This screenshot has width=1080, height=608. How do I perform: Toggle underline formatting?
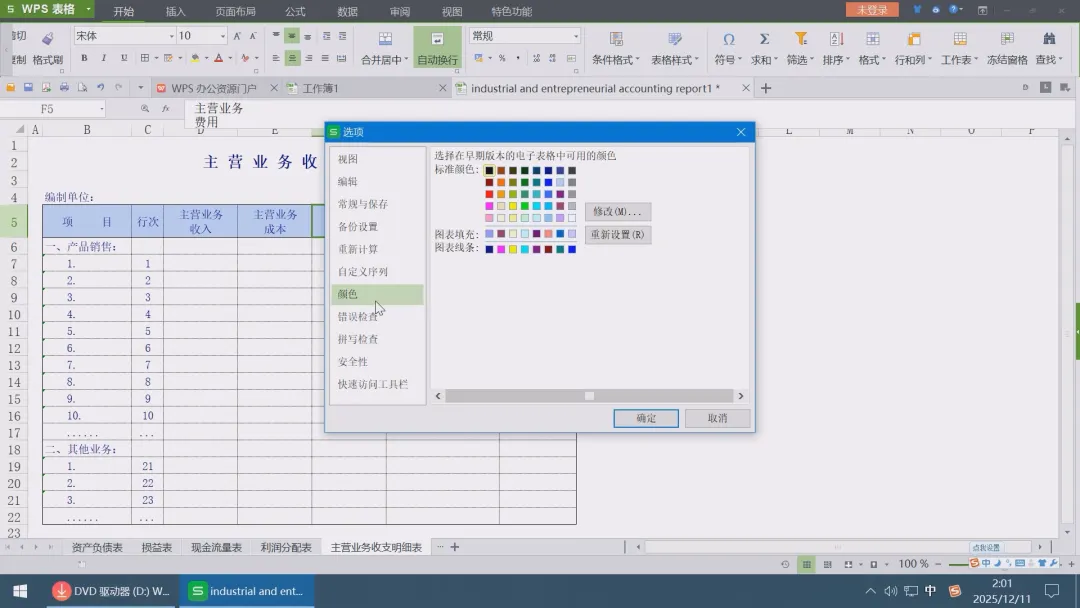pos(124,59)
